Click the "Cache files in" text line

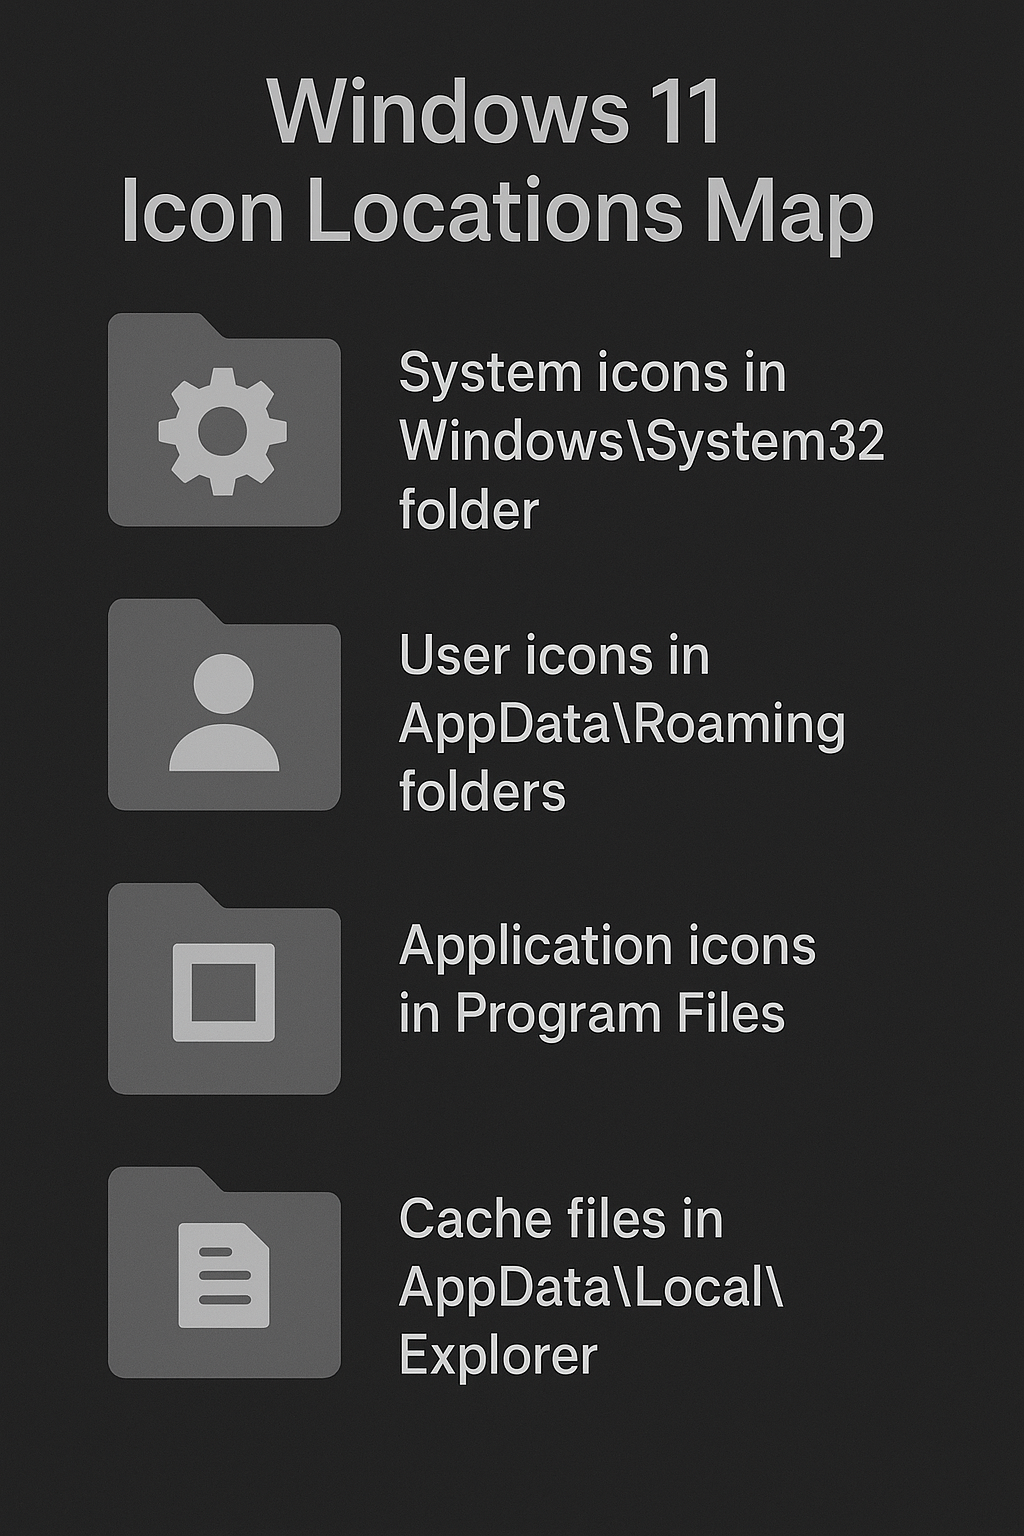560,1220
